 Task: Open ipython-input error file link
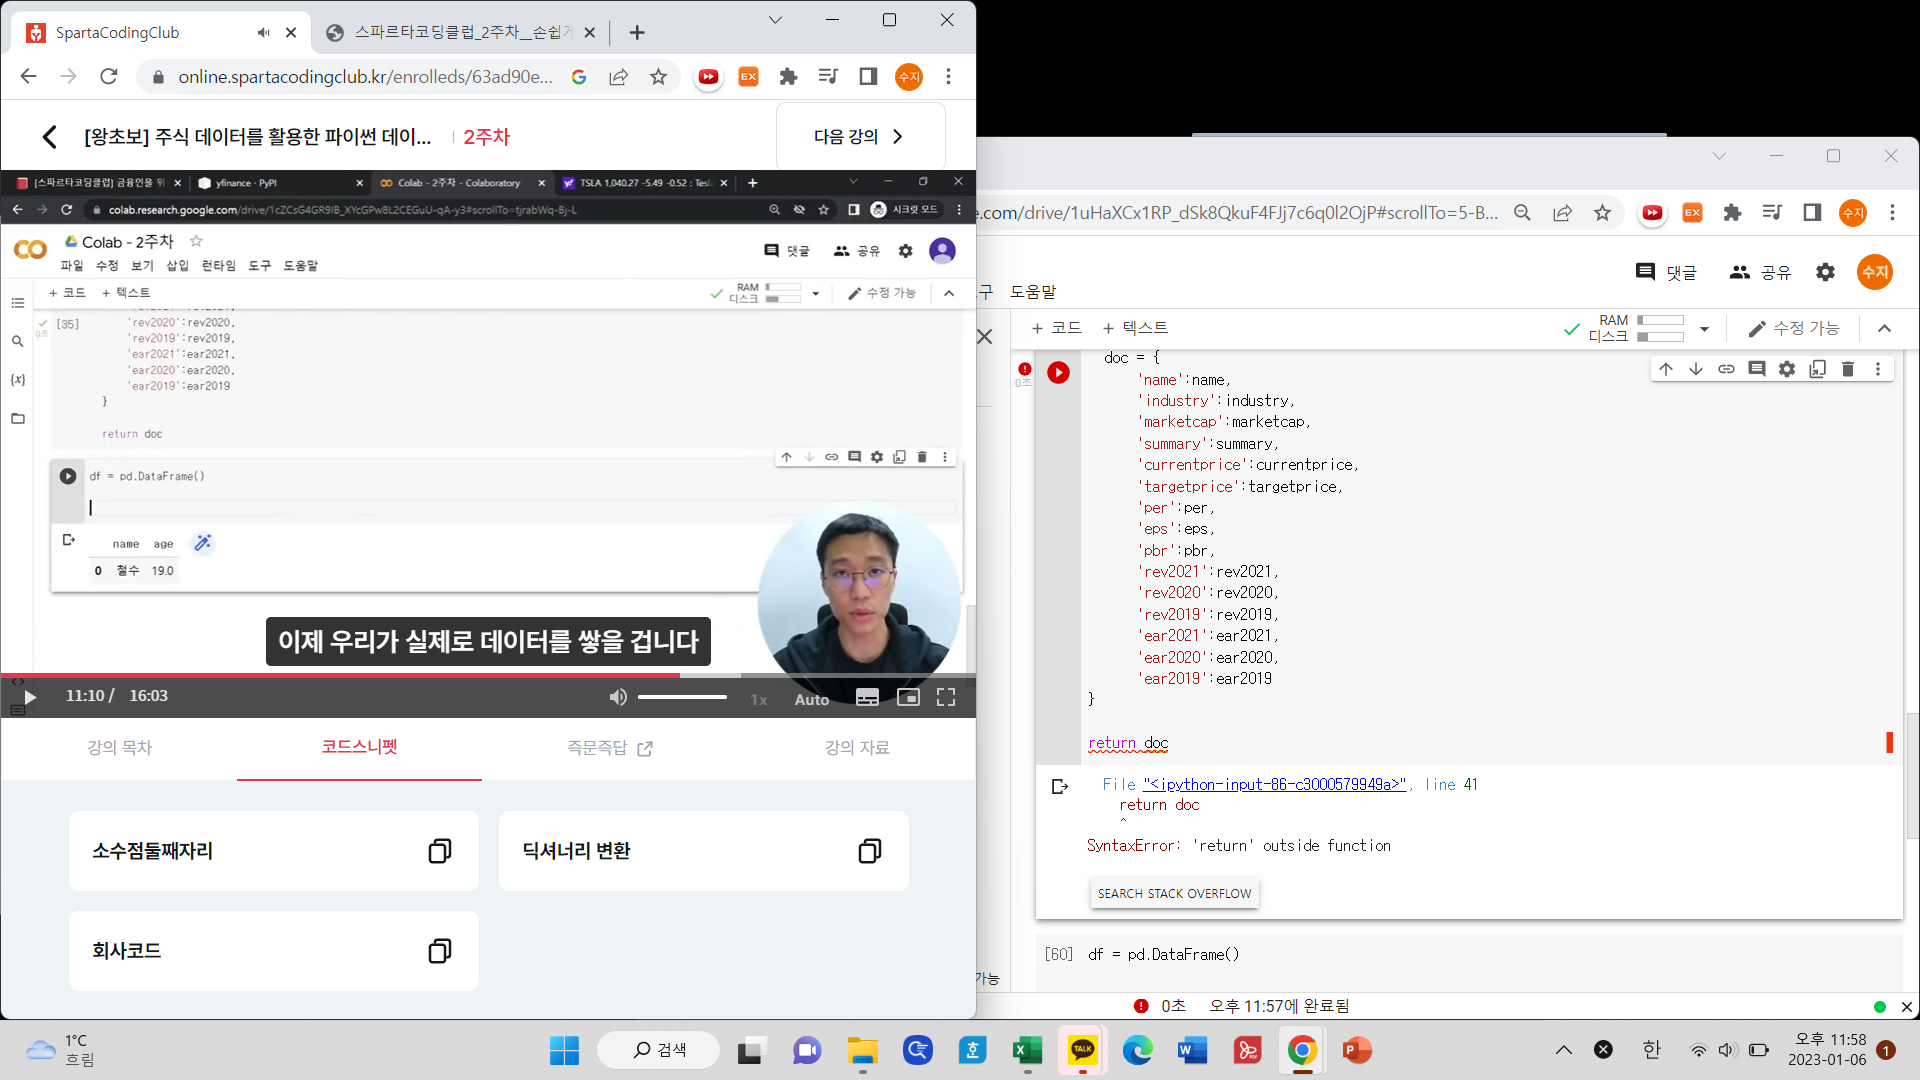point(1275,785)
